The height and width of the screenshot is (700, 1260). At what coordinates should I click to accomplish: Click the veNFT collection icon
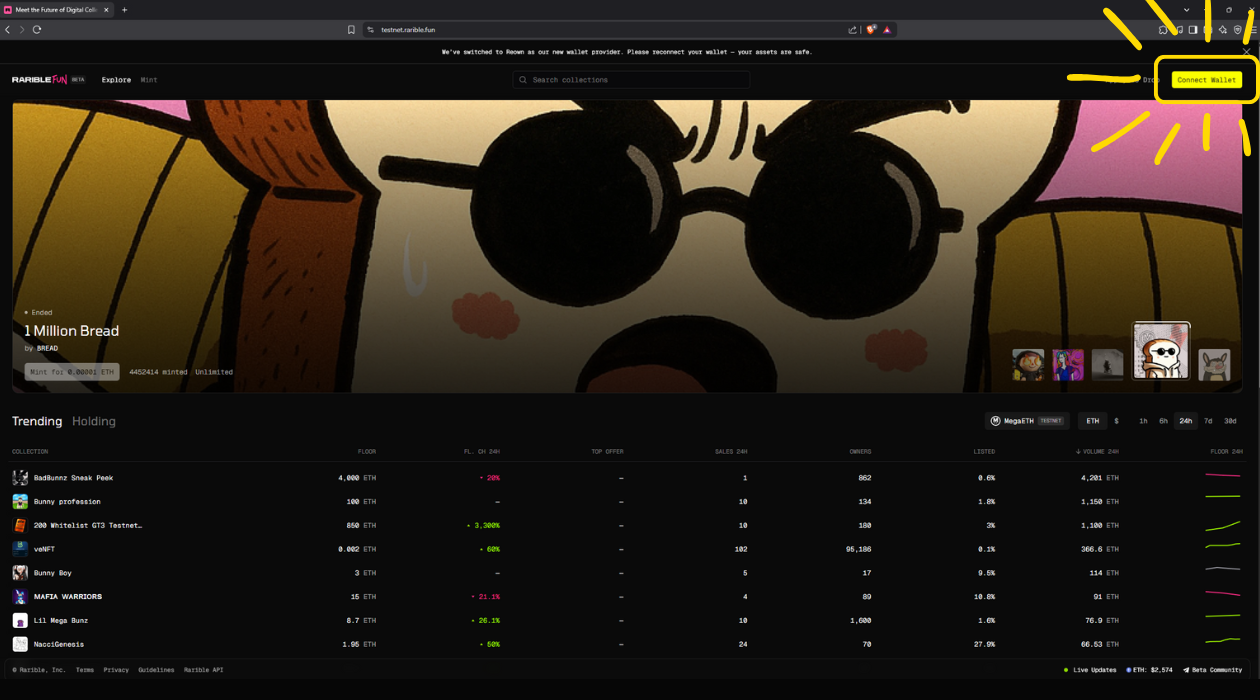(x=20, y=549)
